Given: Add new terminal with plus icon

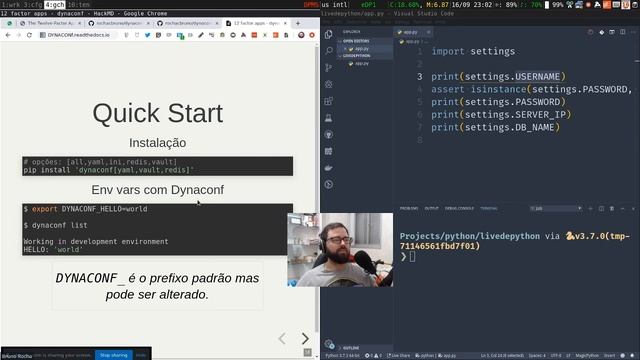Looking at the screenshot, I should [590, 209].
